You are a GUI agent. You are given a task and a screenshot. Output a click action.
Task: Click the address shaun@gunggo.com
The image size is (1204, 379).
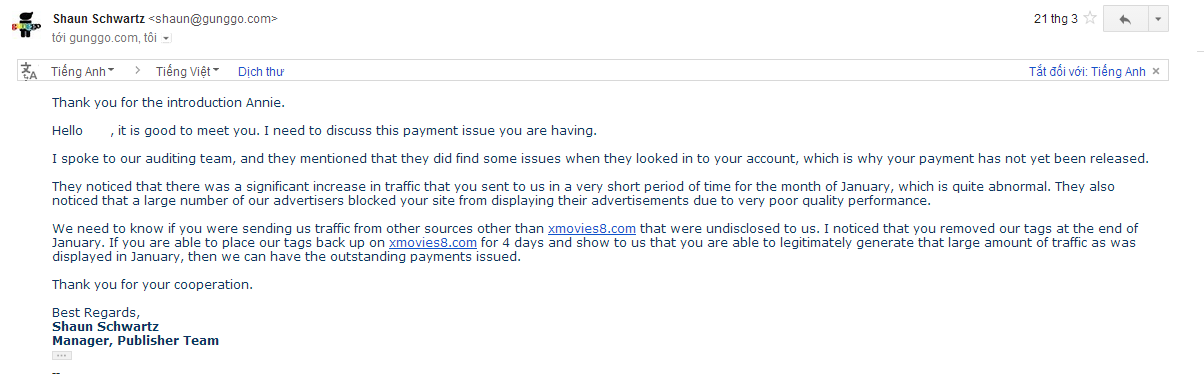tap(212, 19)
